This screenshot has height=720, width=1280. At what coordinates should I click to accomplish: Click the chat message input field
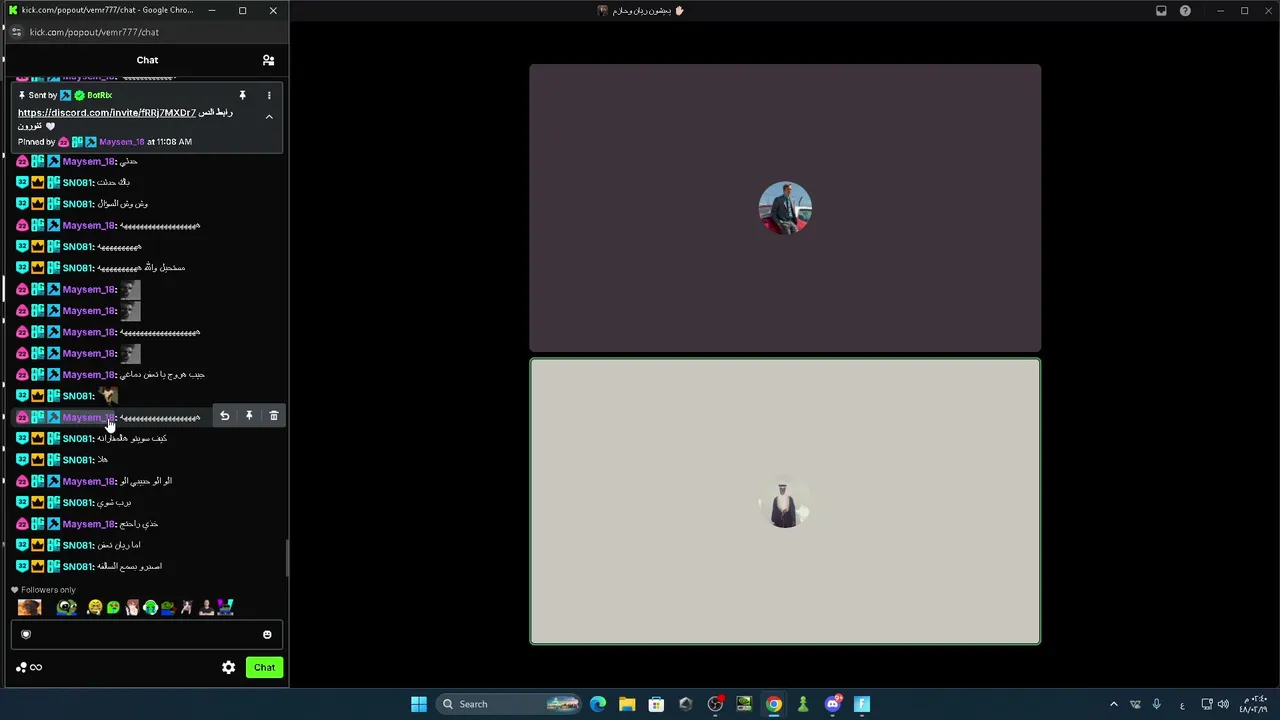click(x=147, y=634)
